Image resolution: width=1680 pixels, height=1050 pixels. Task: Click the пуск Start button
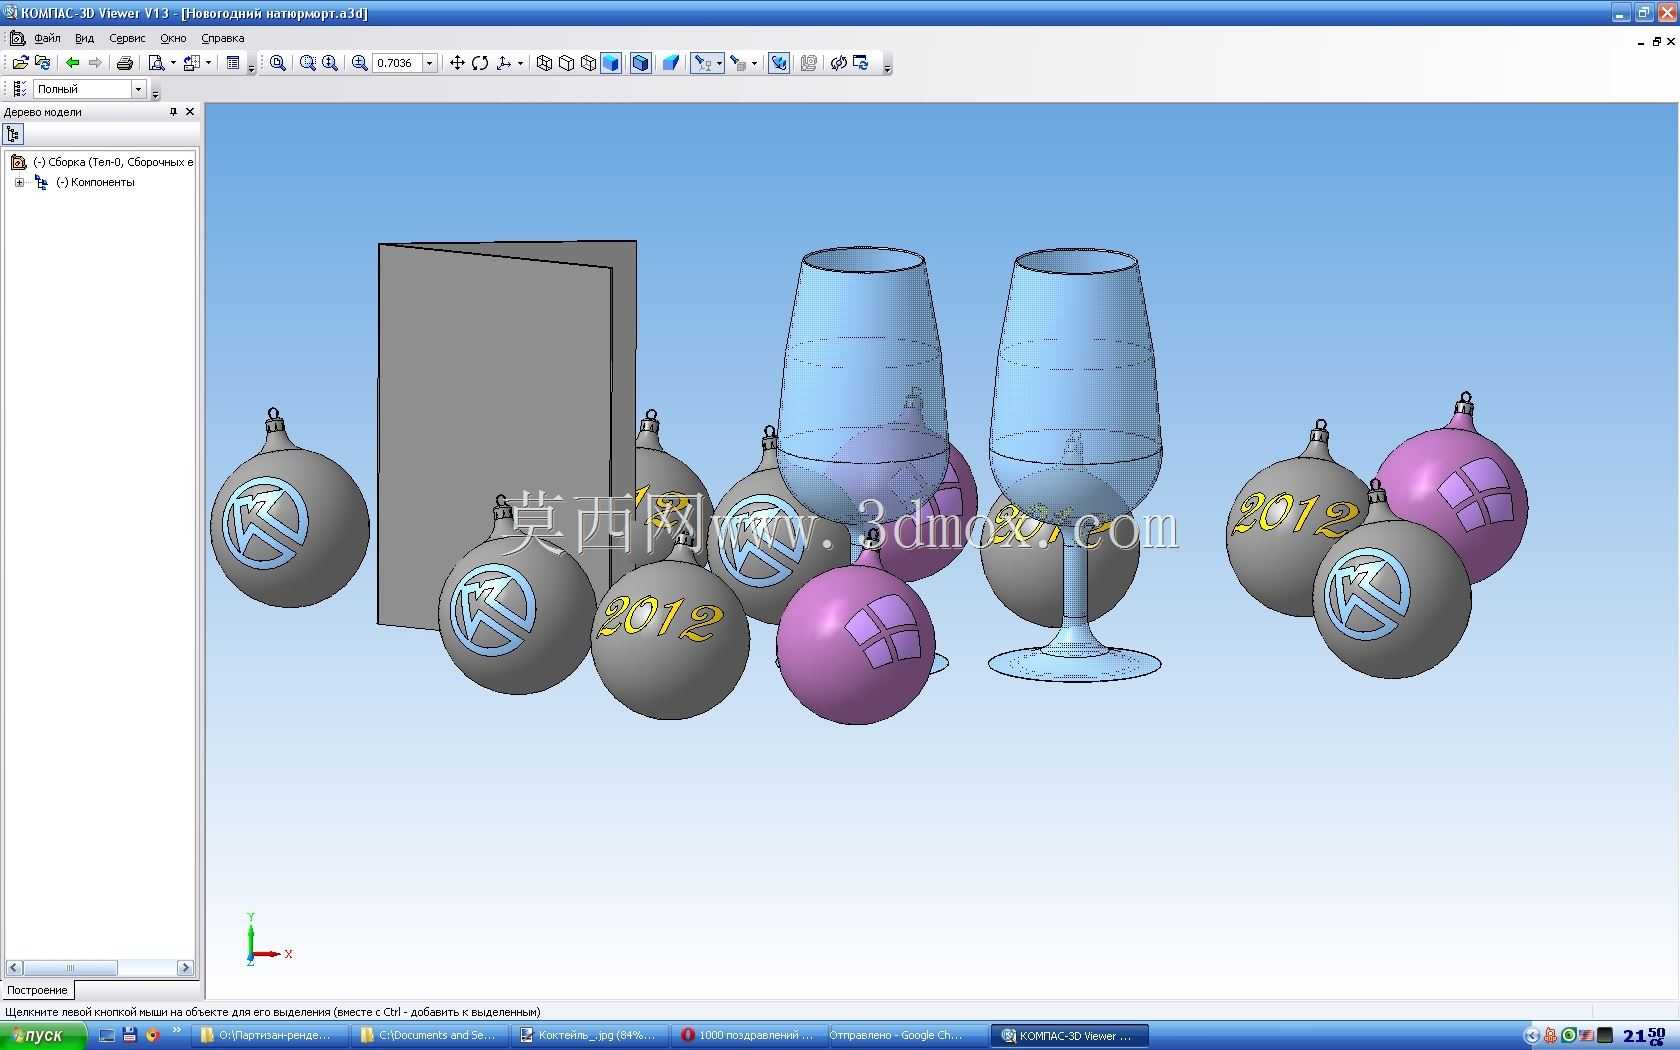click(43, 1035)
